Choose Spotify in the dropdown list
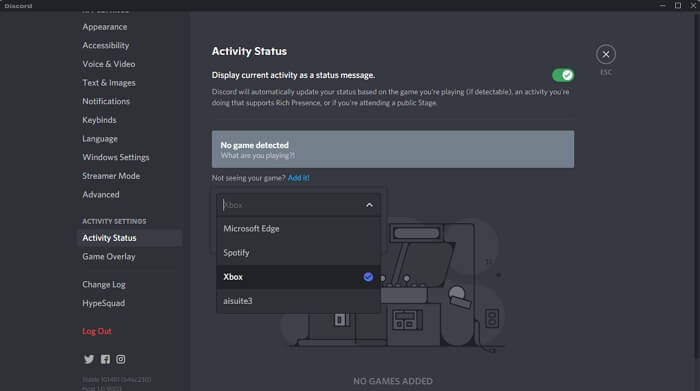The width and height of the screenshot is (700, 391). [x=298, y=253]
